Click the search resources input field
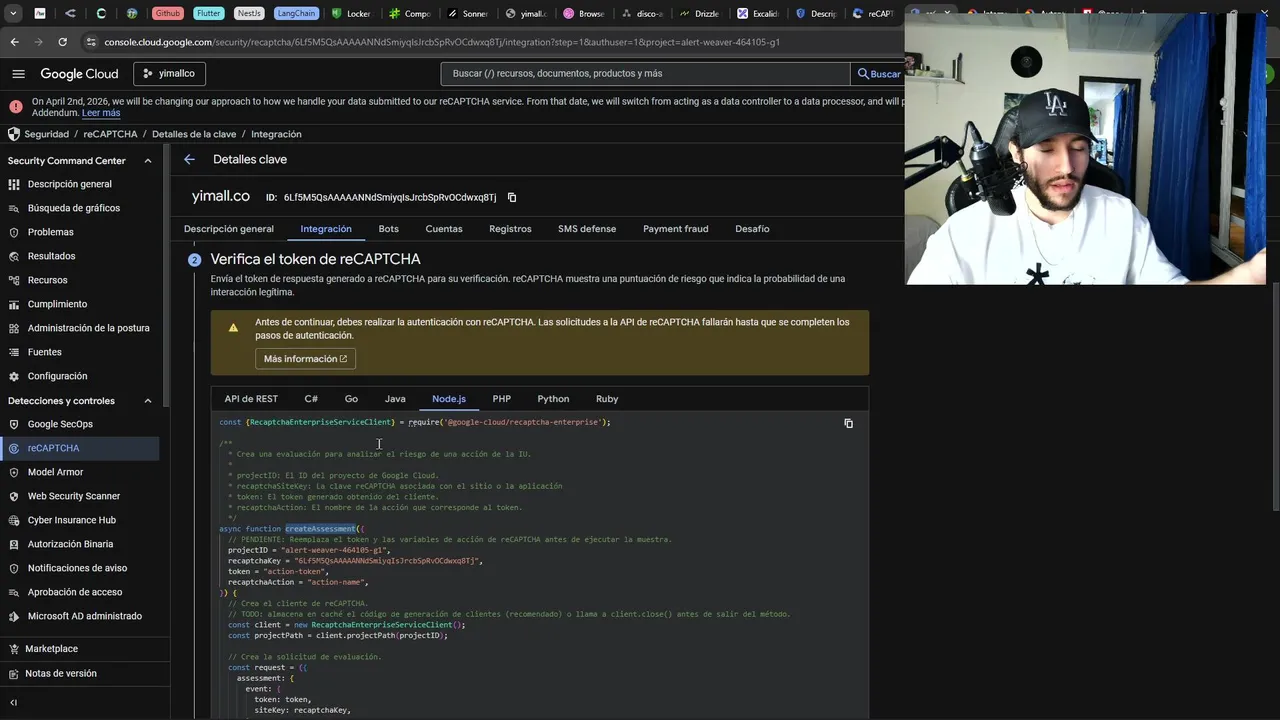Screen dimensions: 1280x720 coord(645,74)
